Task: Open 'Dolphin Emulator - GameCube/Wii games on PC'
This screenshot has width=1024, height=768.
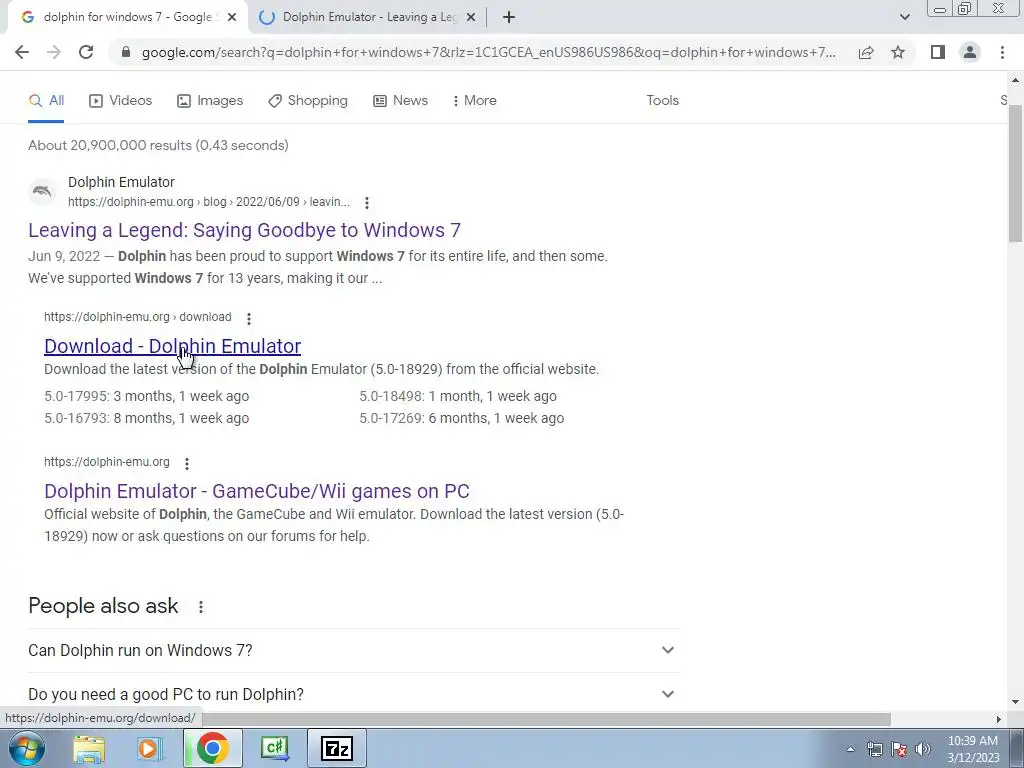Action: (x=257, y=491)
